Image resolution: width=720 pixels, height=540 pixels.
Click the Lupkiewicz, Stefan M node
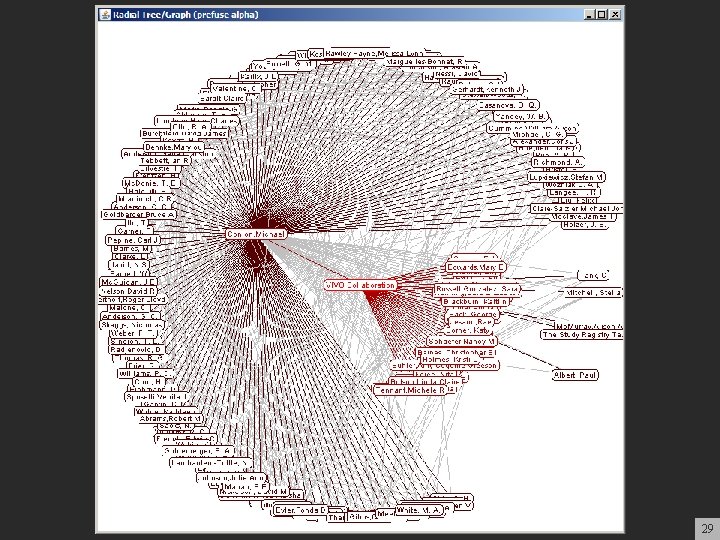pos(567,177)
